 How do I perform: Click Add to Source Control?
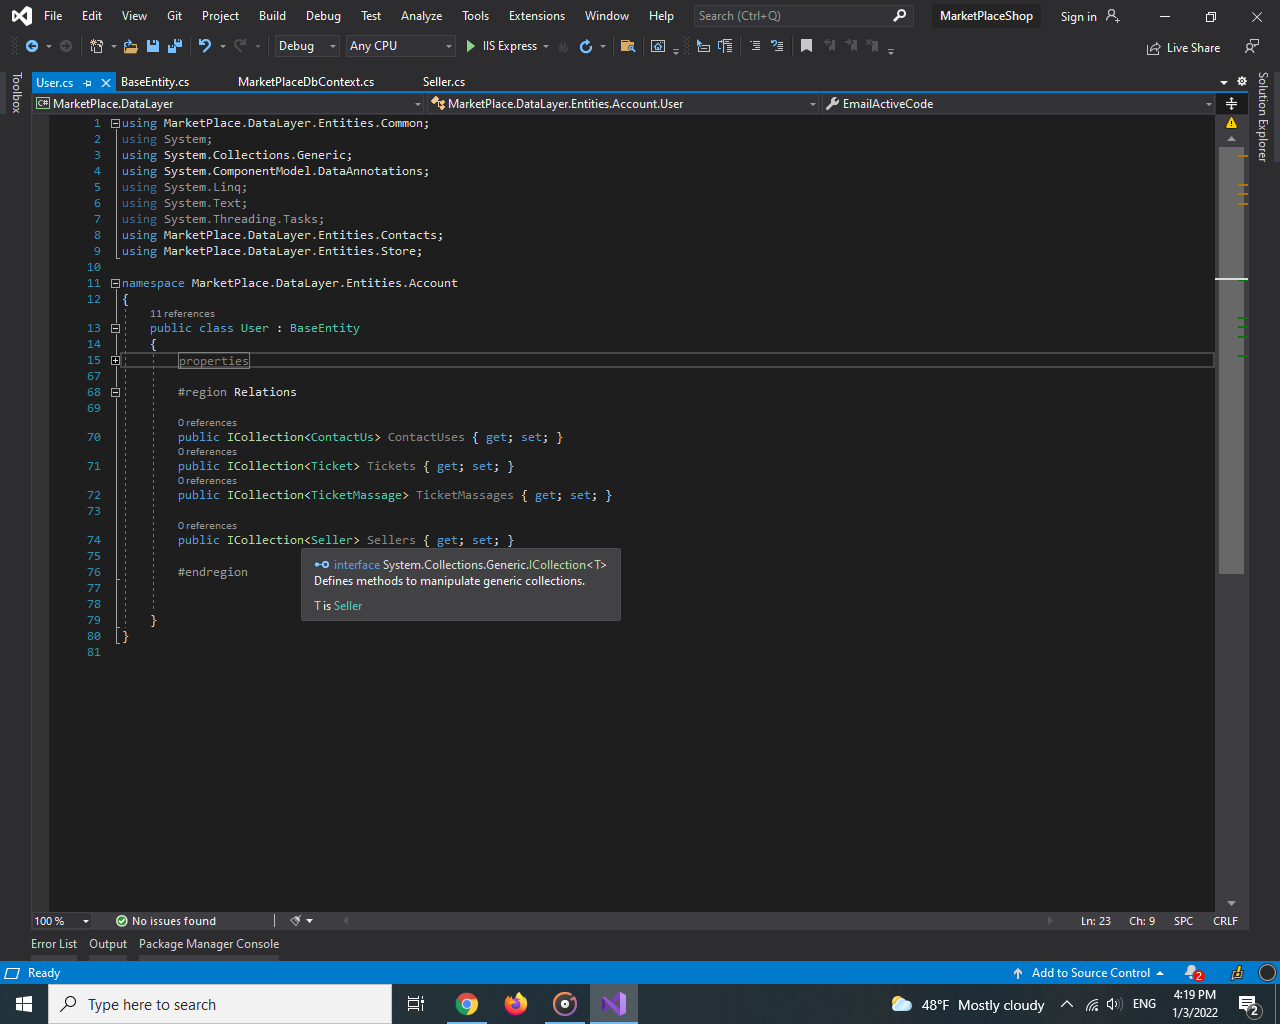1089,973
